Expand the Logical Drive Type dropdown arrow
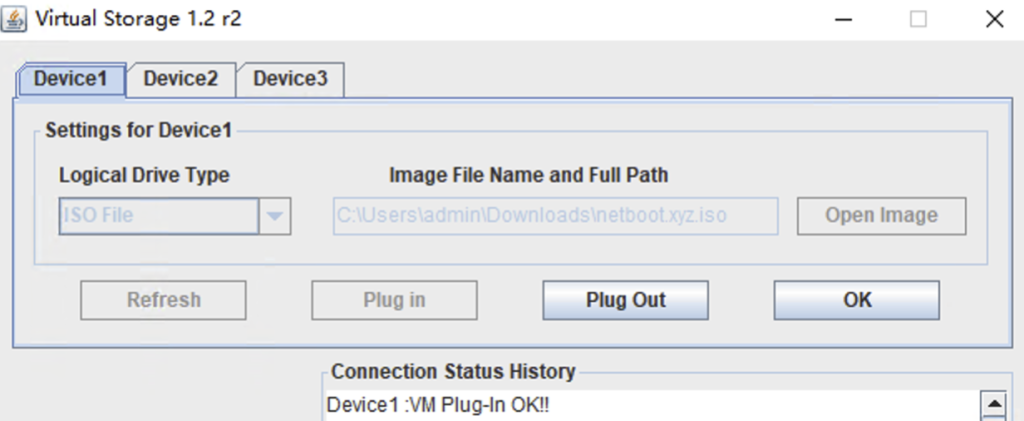Viewport: 1024px width, 421px height. [x=275, y=215]
